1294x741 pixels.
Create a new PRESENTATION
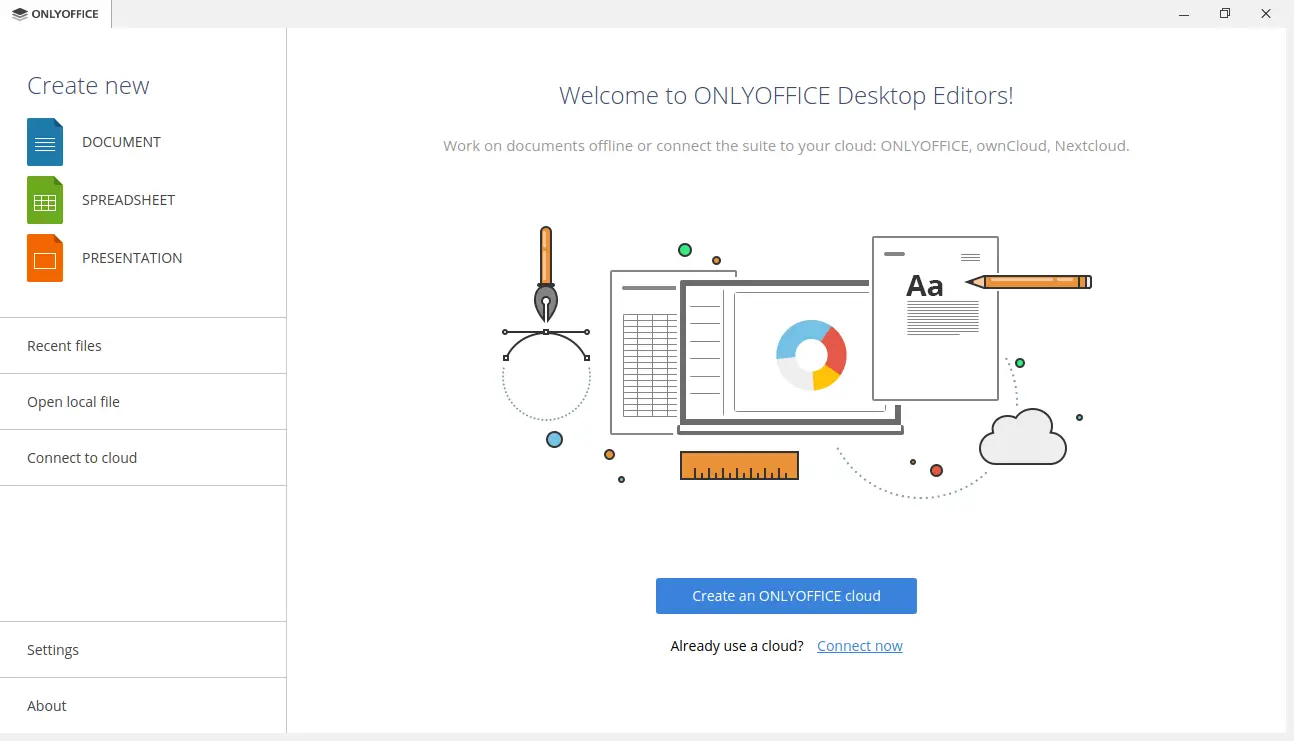[132, 258]
